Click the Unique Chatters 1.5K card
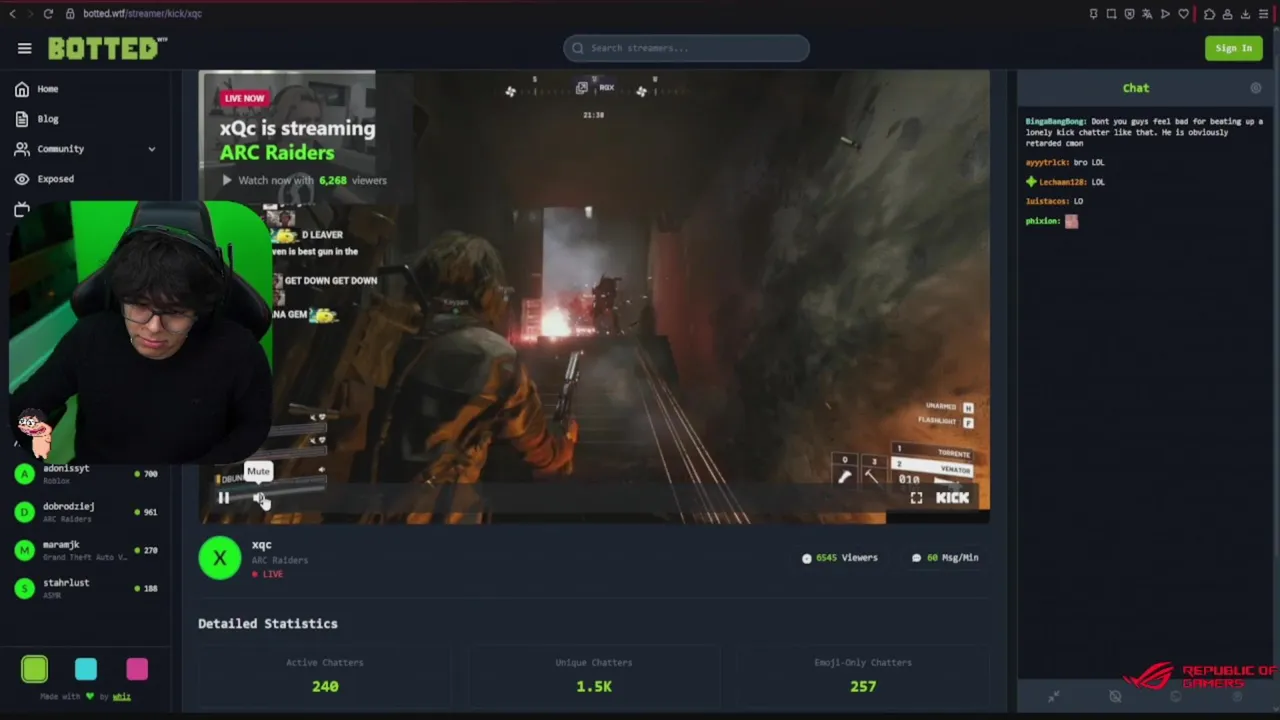The image size is (1280, 720). pos(594,676)
